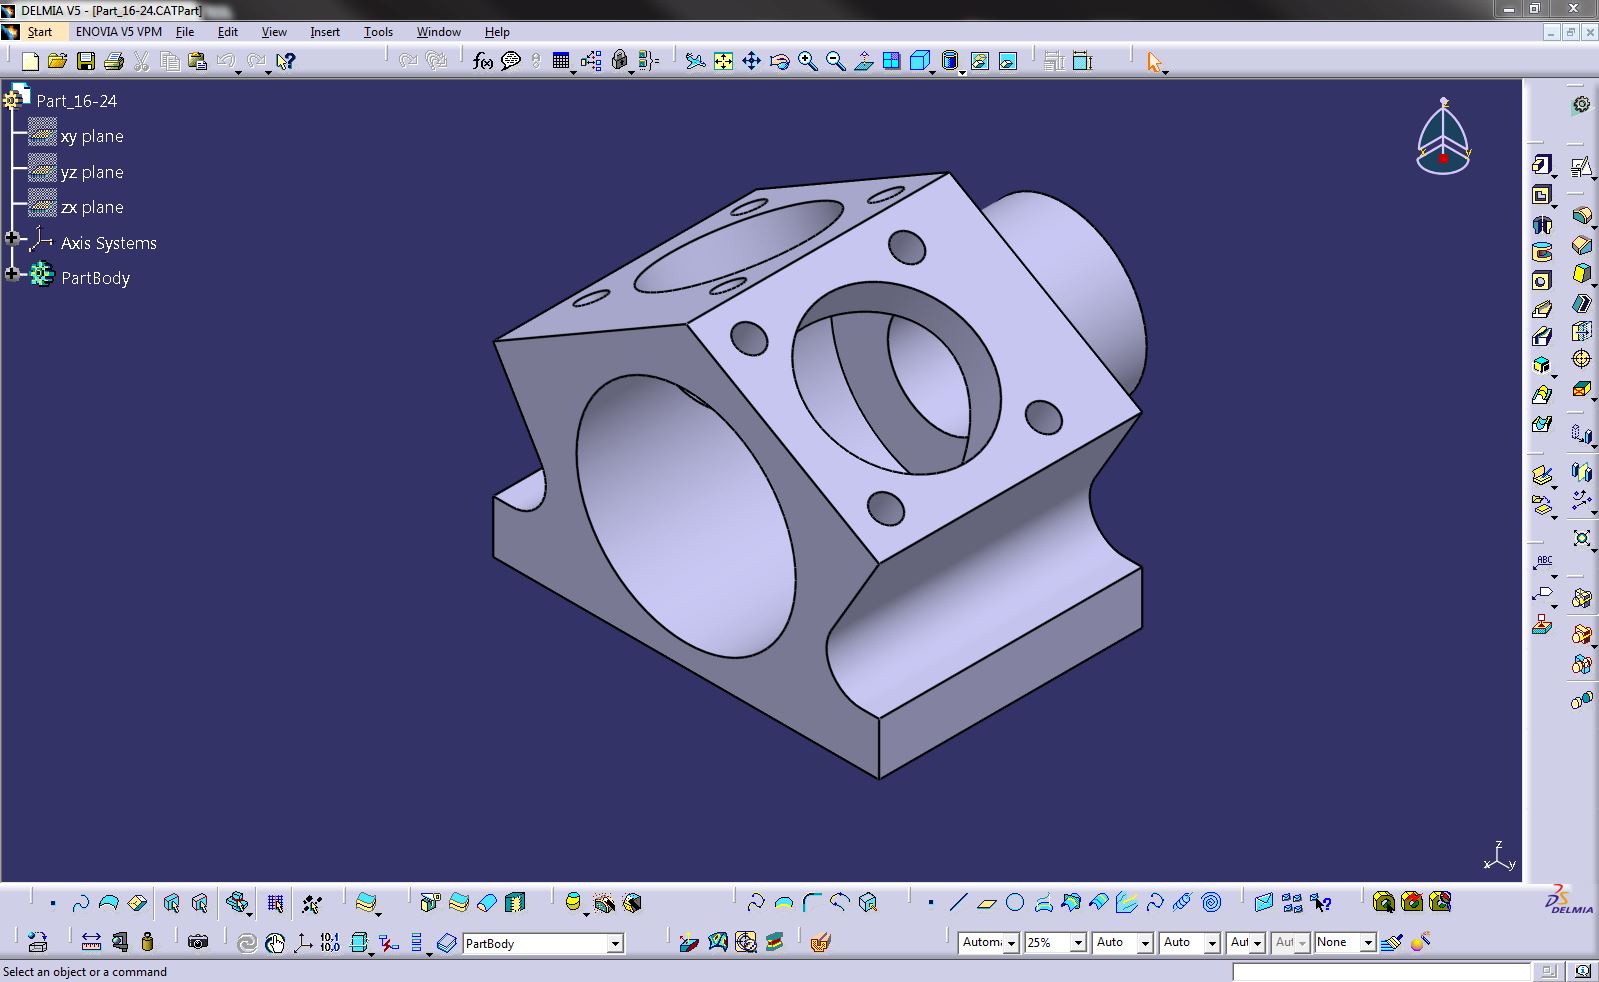Click the ABC text annotation icon
The width and height of the screenshot is (1599, 982).
point(1543,563)
